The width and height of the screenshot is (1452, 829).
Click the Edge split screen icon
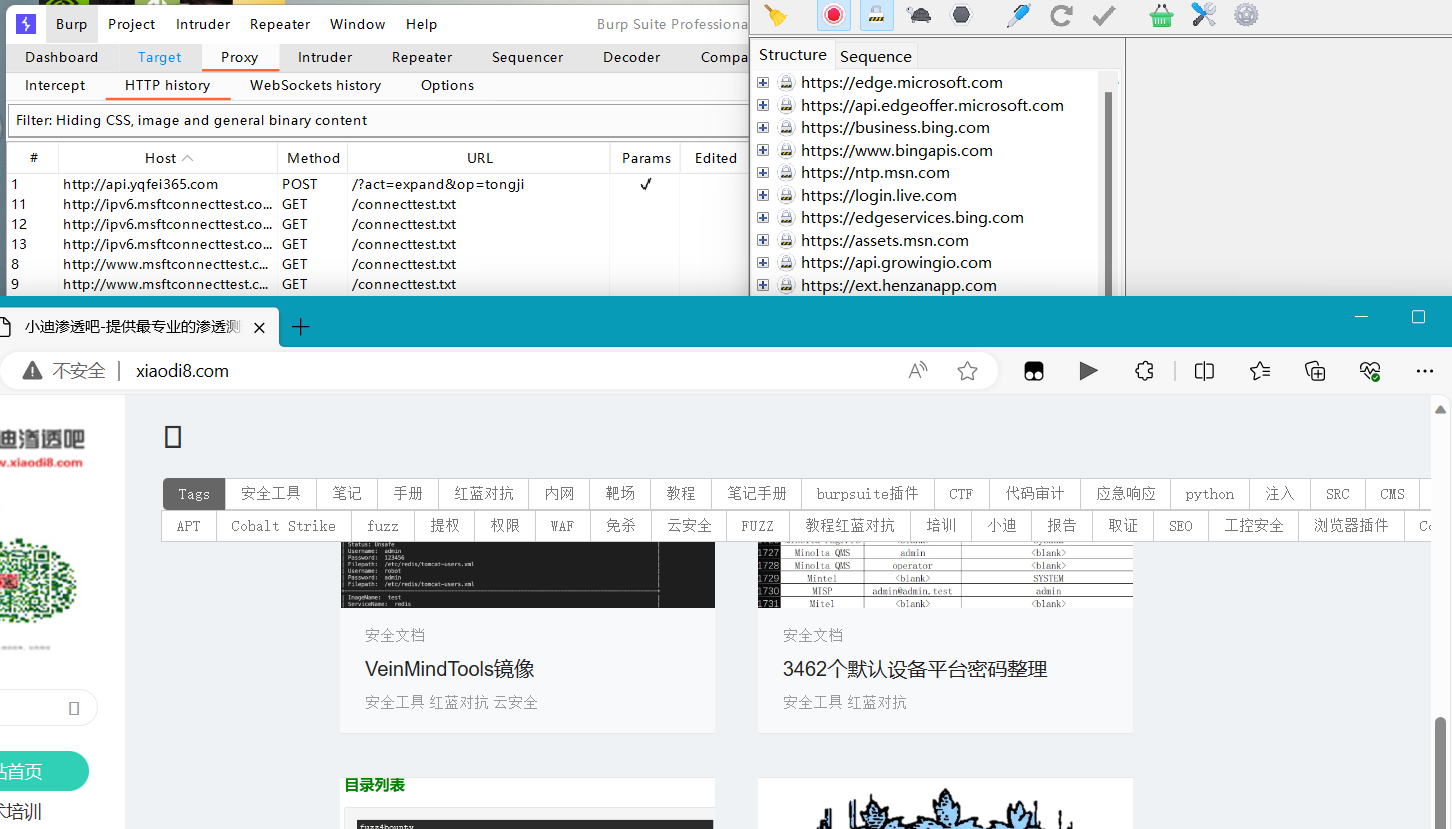point(1204,371)
